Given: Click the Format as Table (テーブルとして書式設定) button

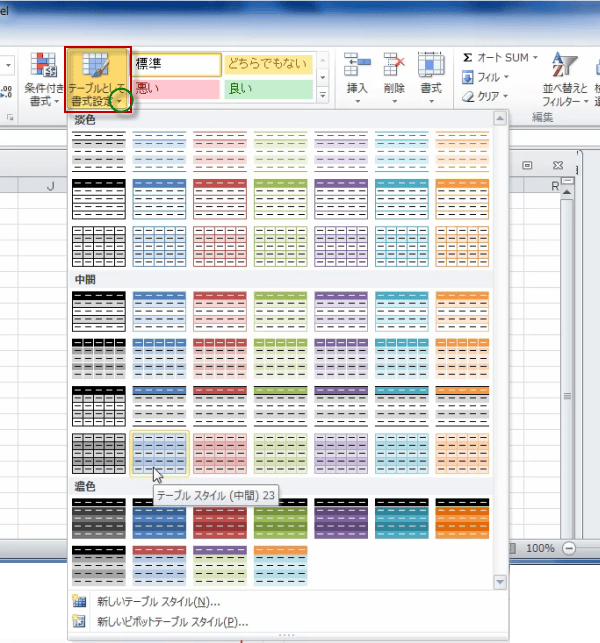Looking at the screenshot, I should point(98,79).
